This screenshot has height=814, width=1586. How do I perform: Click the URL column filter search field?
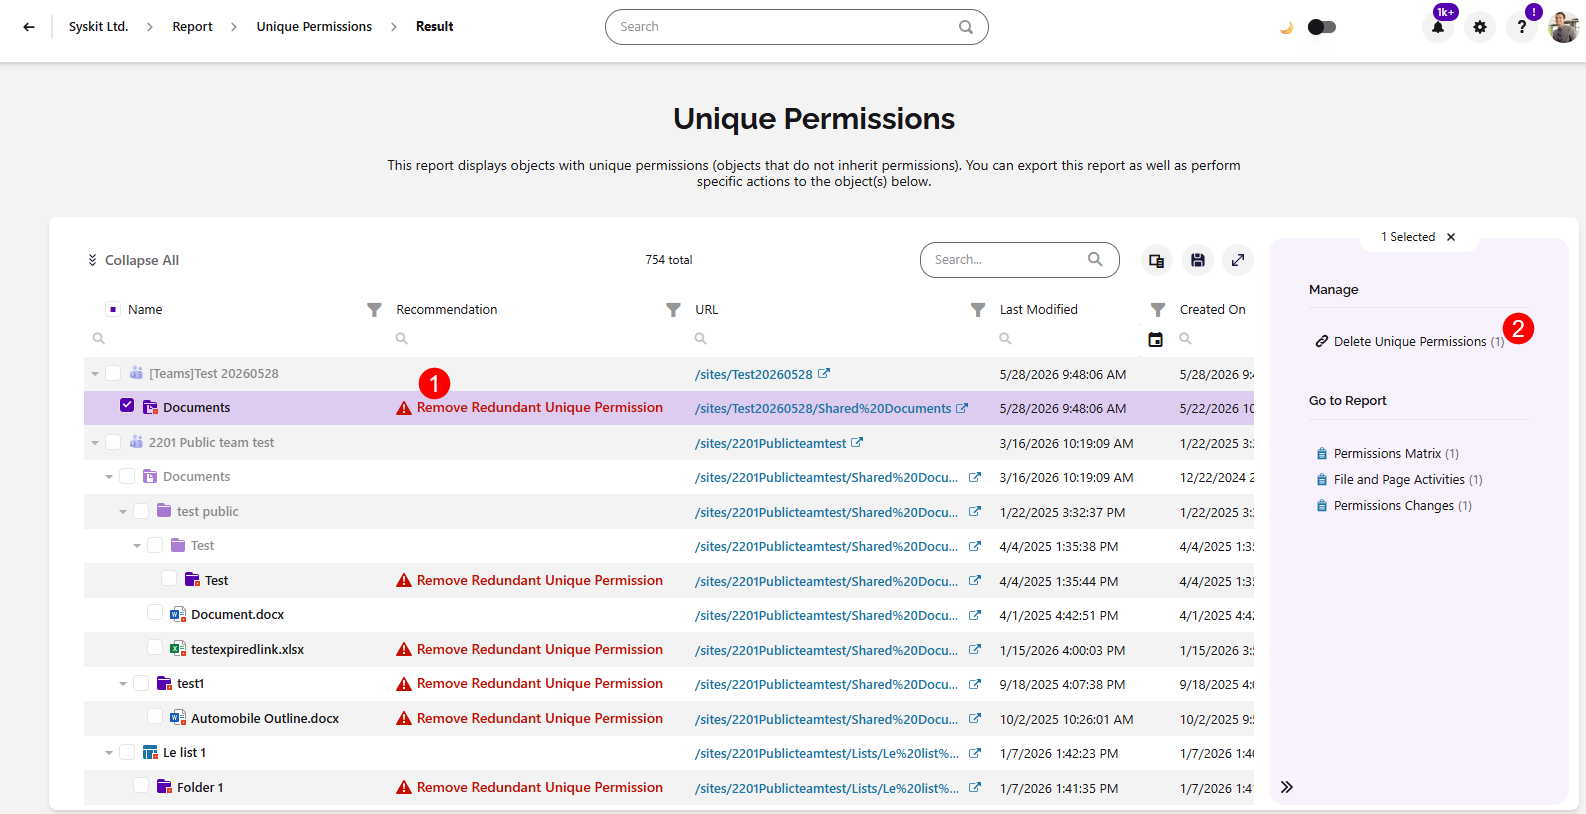[x=840, y=339]
